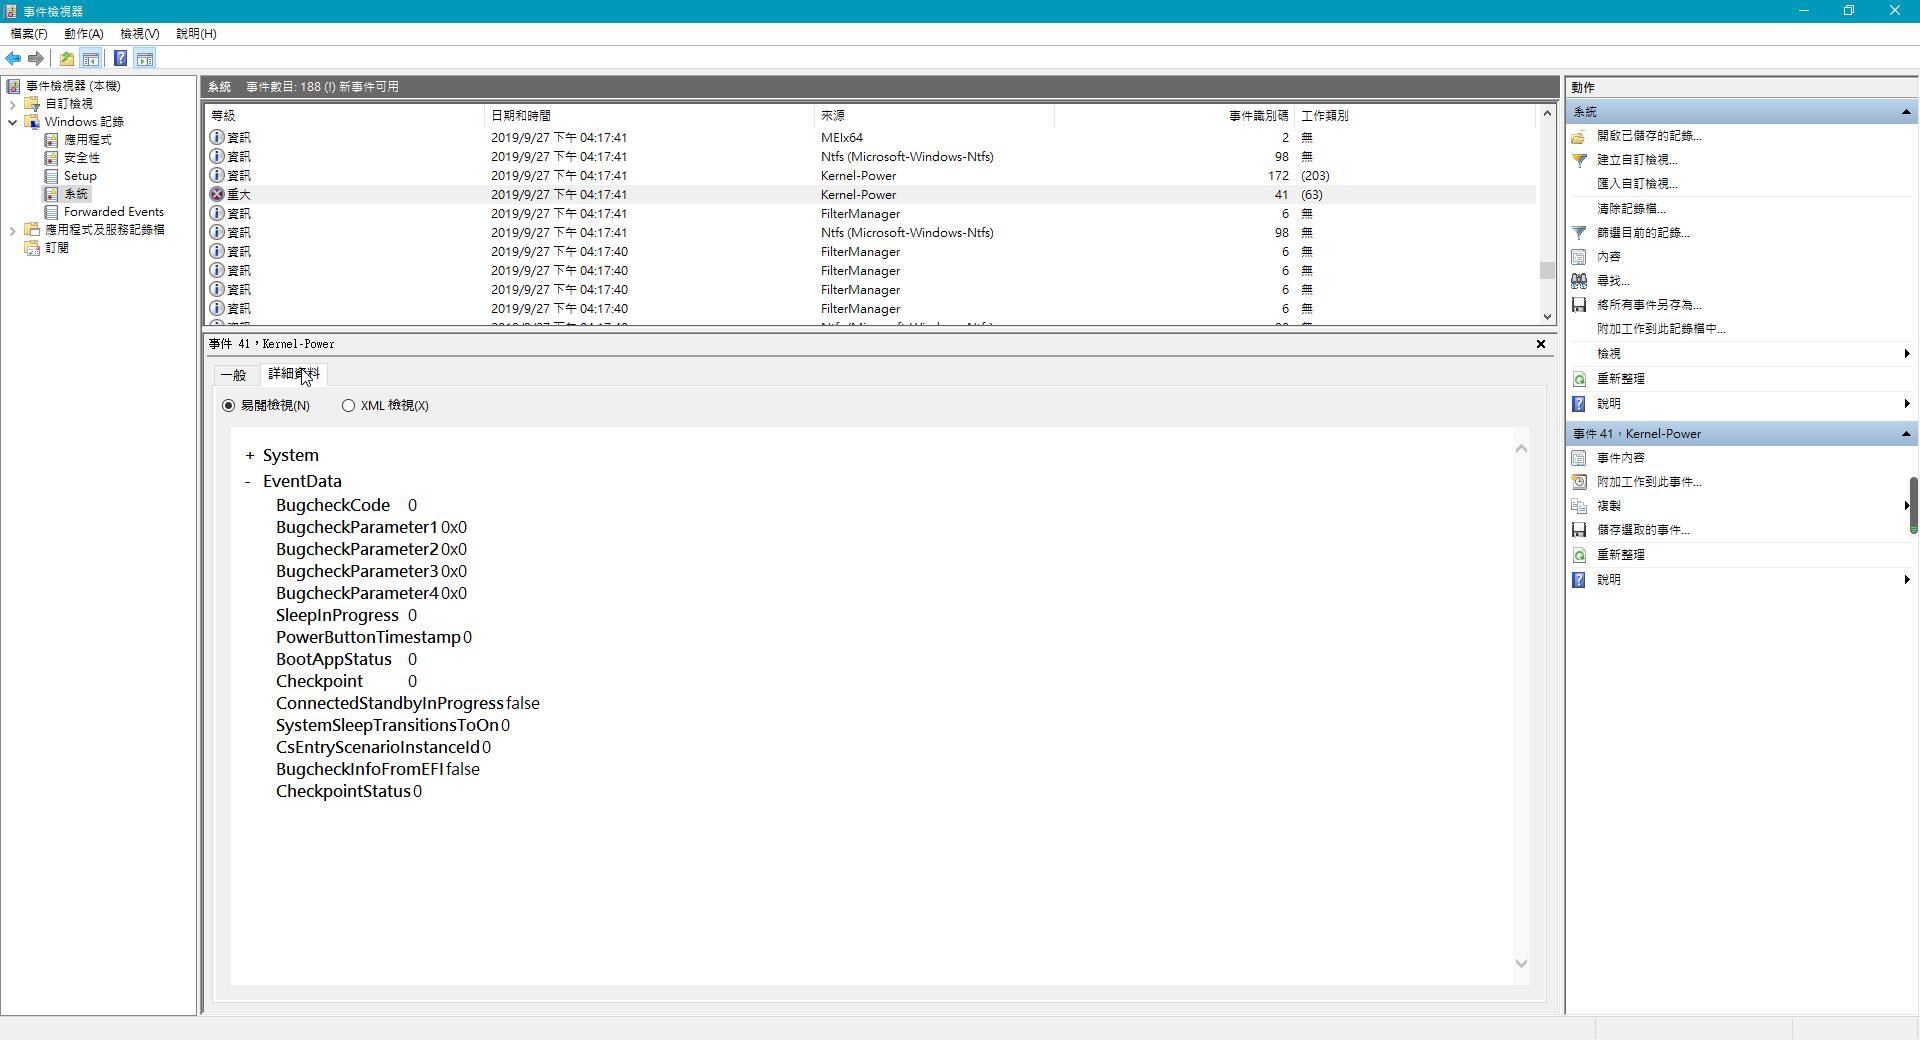Select the XML view radio button

point(348,406)
